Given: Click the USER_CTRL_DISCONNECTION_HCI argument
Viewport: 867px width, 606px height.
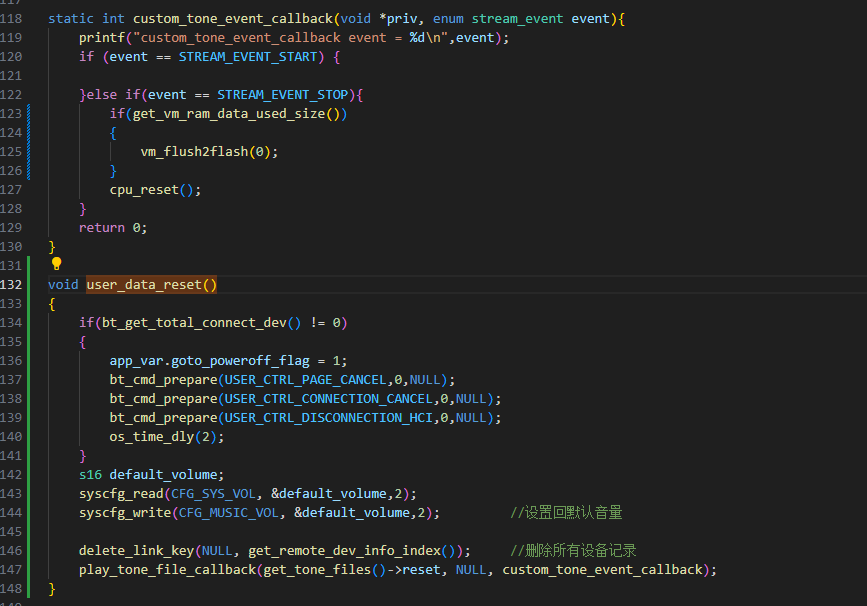Looking at the screenshot, I should tap(328, 418).
